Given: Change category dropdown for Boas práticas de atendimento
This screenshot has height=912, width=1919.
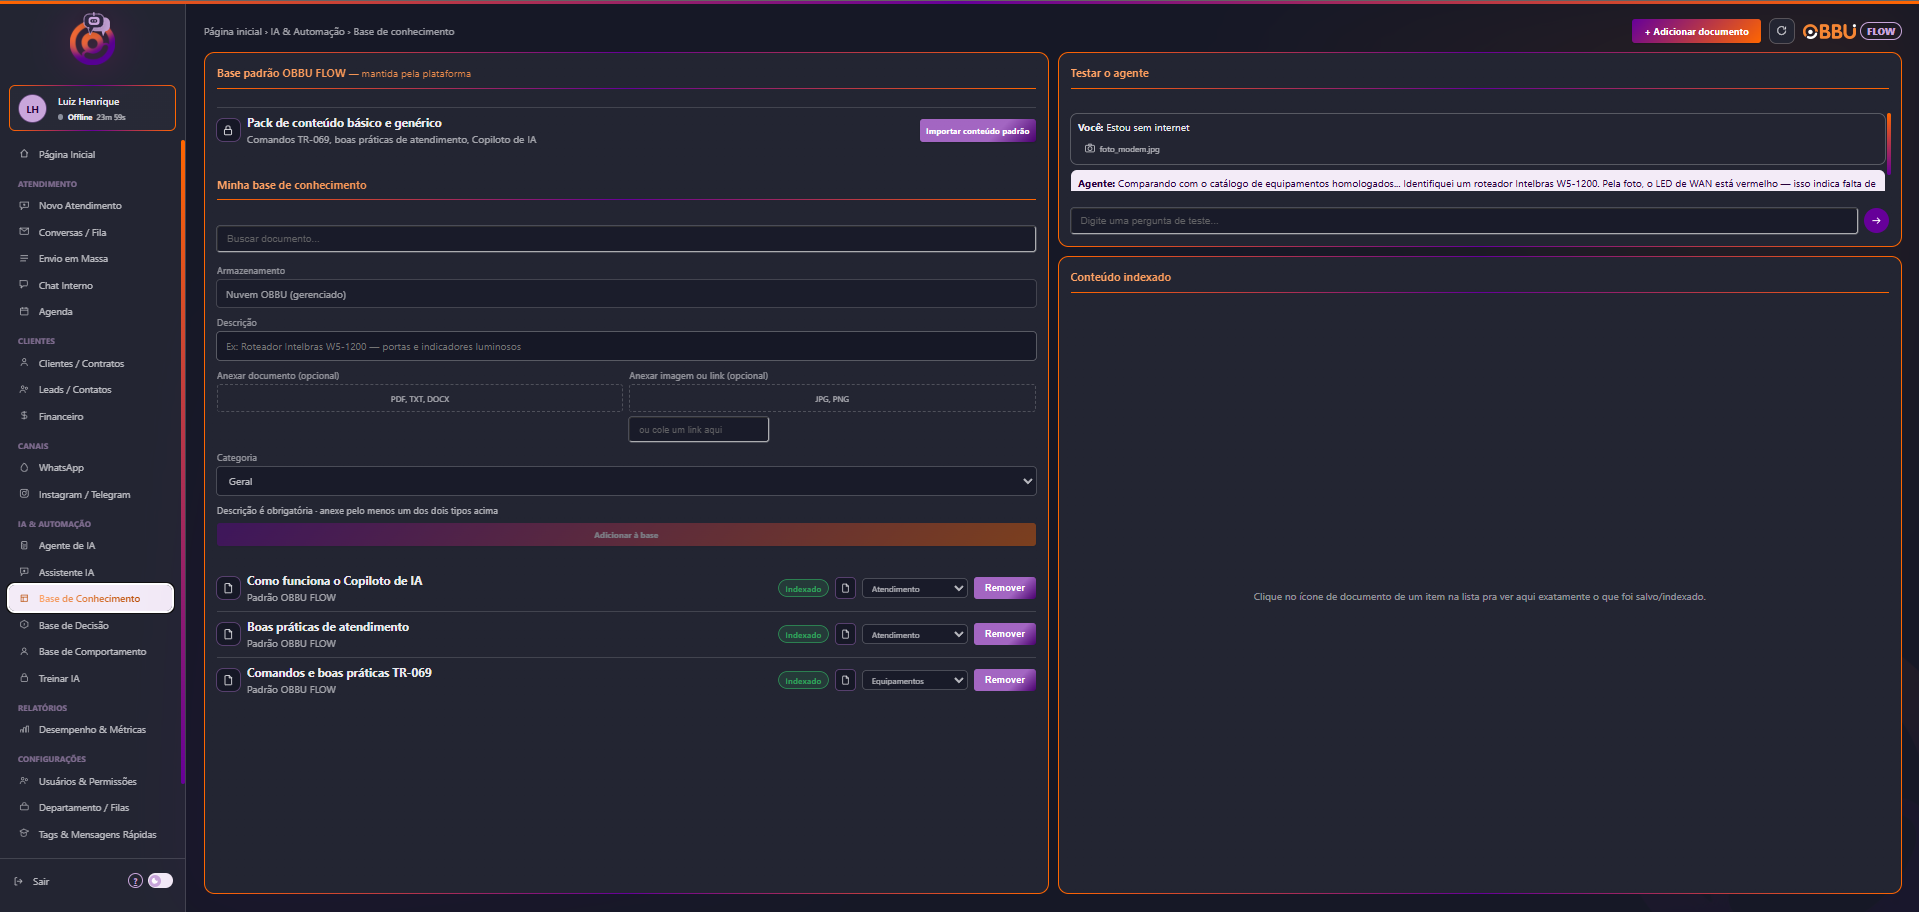Looking at the screenshot, I should coord(915,634).
